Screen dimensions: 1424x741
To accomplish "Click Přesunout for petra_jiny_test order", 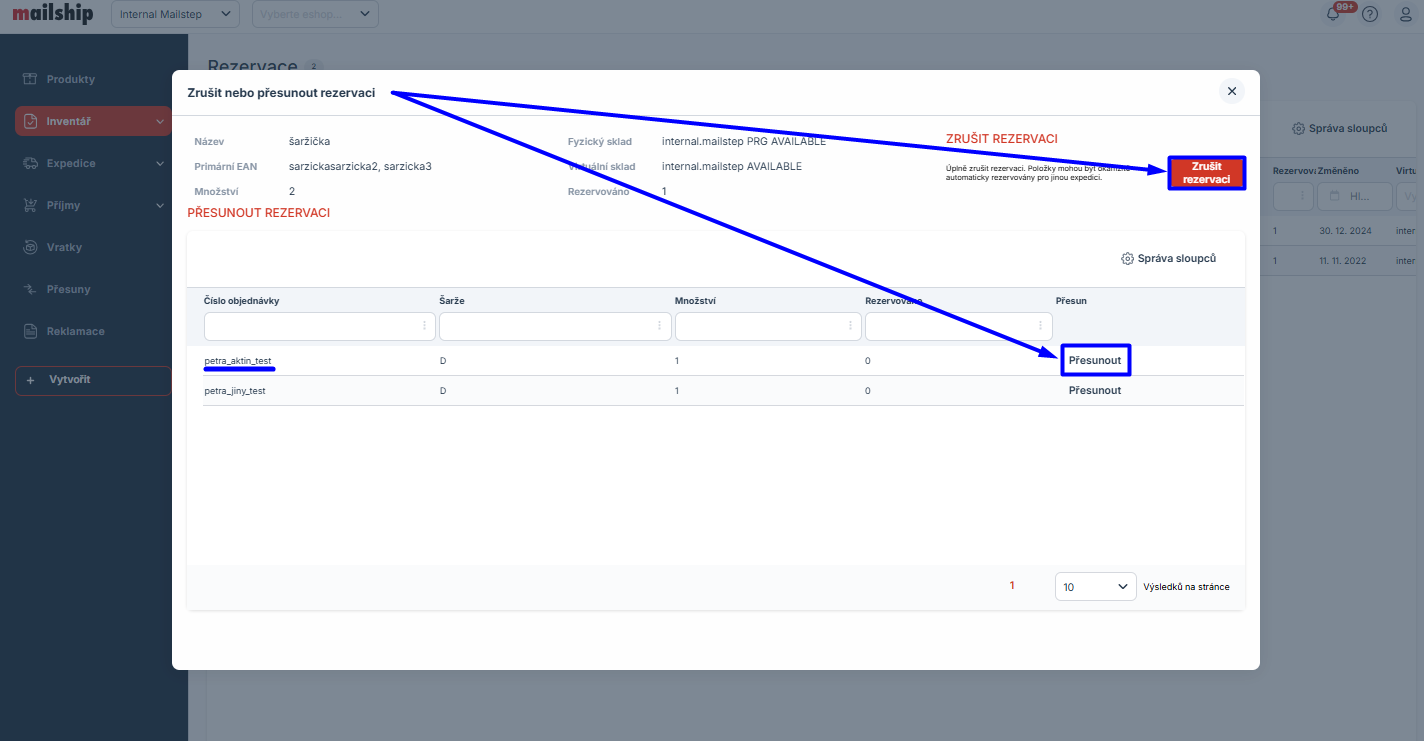I will [x=1095, y=391].
